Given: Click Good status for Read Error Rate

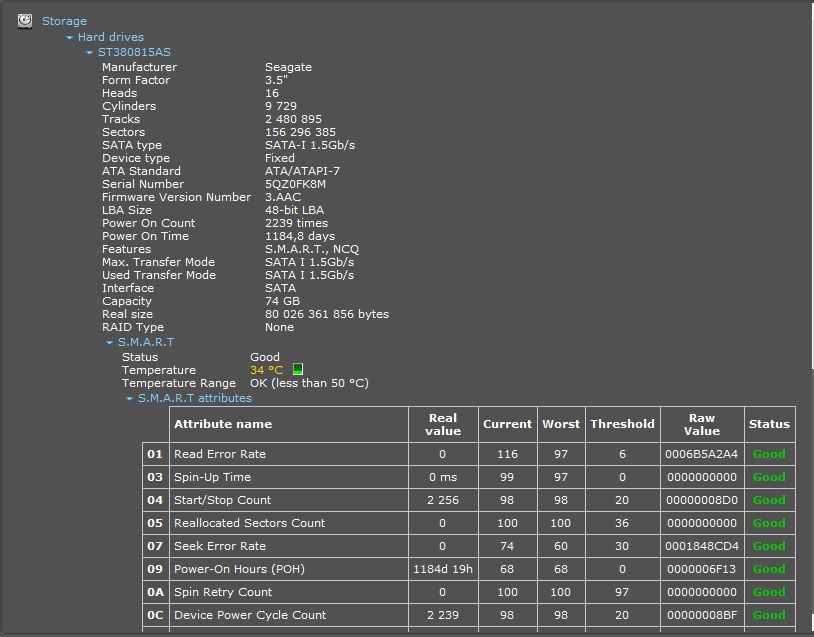Looking at the screenshot, I should click(769, 454).
